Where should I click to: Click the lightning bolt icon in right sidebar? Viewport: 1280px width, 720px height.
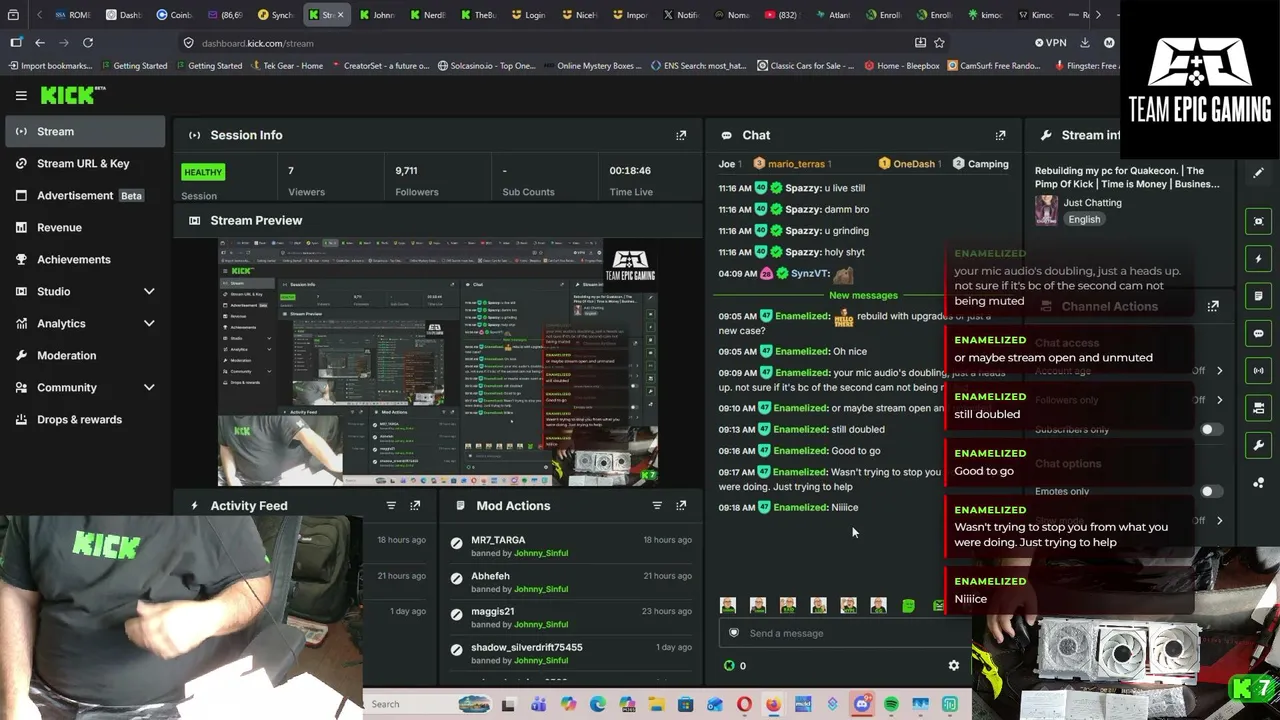point(1258,259)
